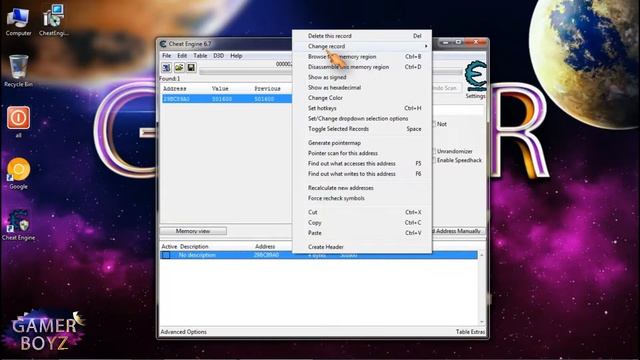The height and width of the screenshot is (360, 640).
Task: Click the address table scrollbar up arrow
Action: point(482,255)
